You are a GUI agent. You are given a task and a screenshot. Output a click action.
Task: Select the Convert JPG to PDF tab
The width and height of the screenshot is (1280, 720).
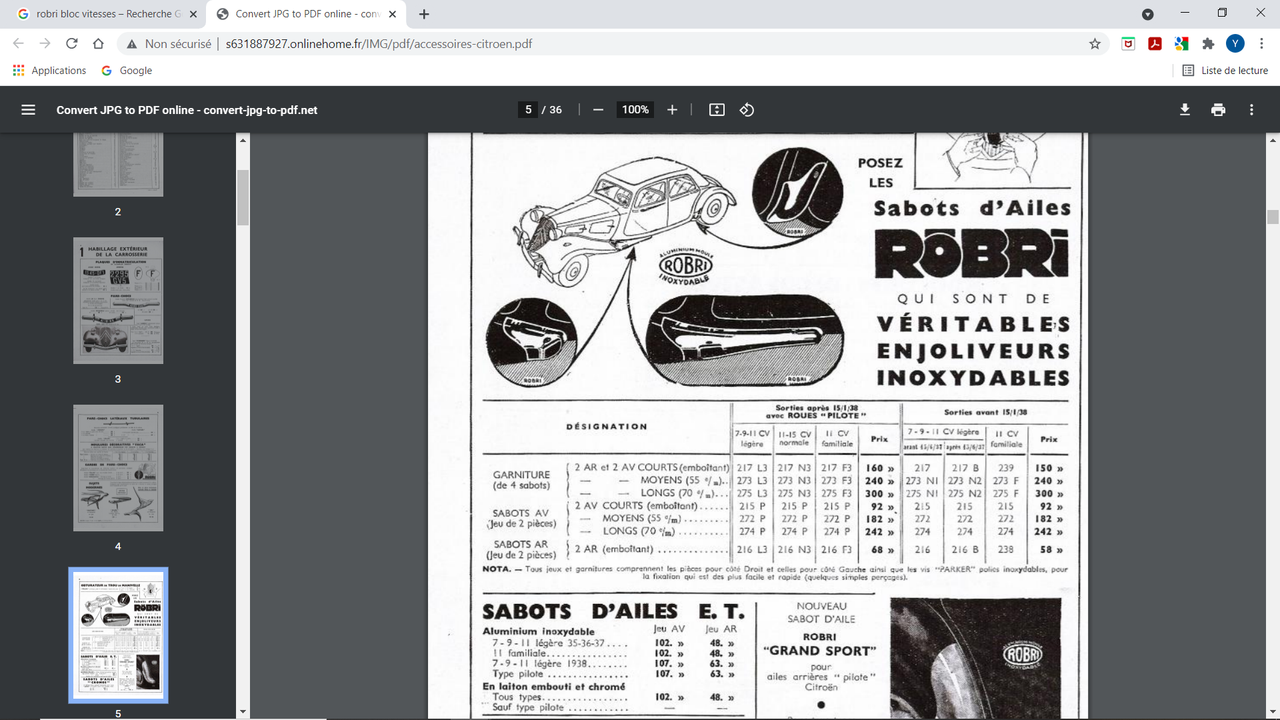click(x=308, y=14)
